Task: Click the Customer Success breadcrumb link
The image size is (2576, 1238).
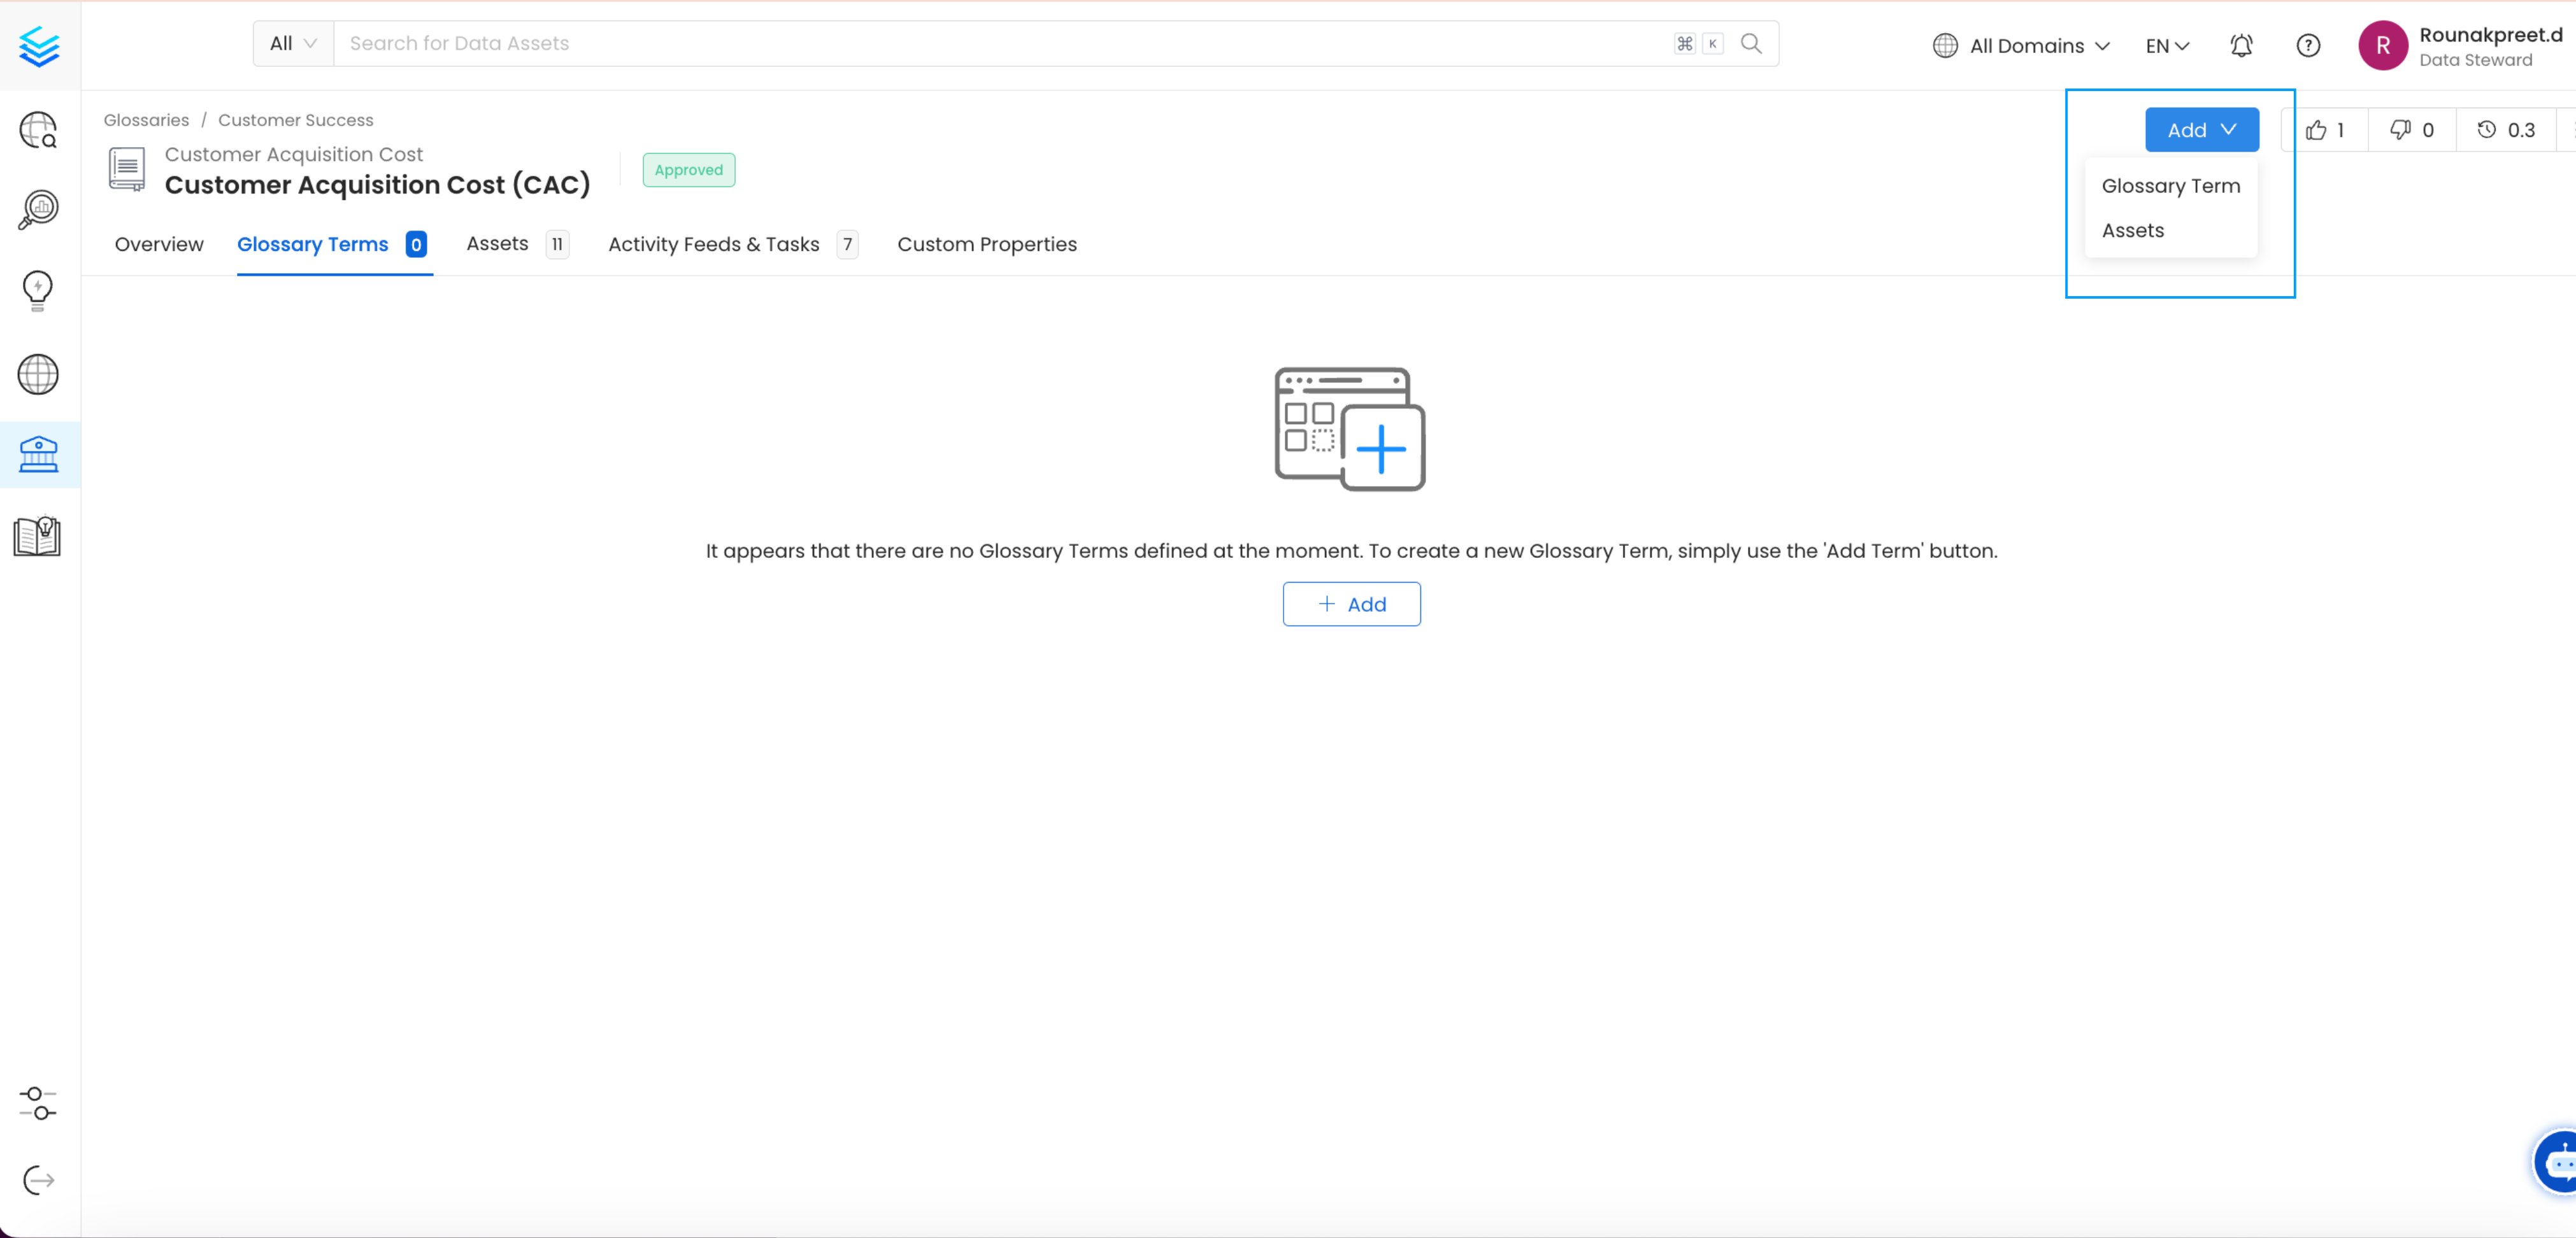Action: 295,120
